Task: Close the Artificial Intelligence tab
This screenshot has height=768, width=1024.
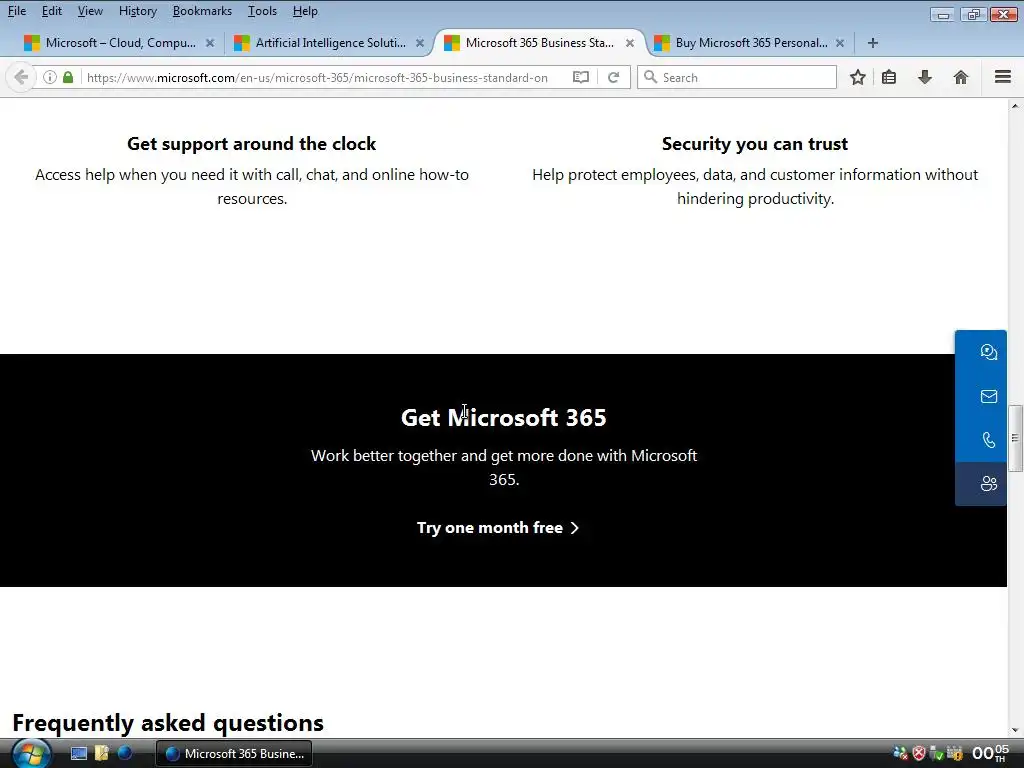Action: pyautogui.click(x=420, y=43)
